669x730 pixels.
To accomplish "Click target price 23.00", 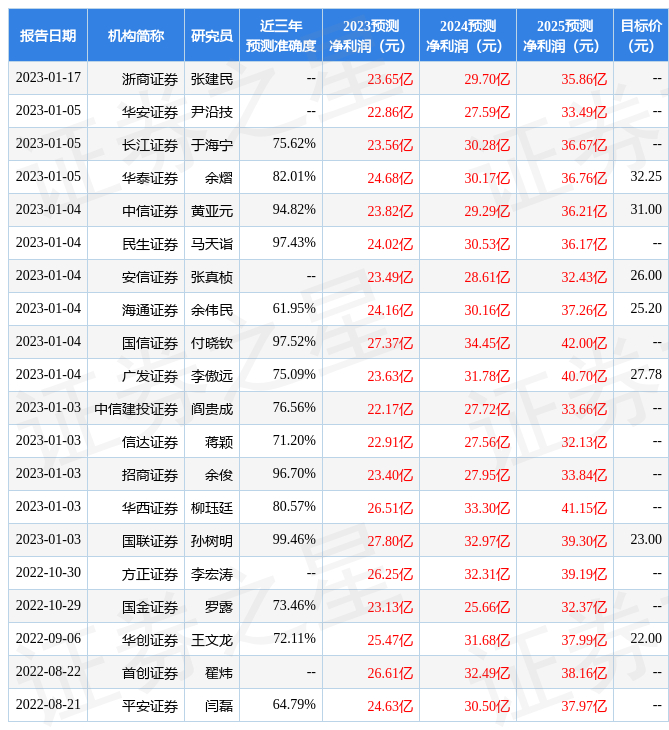I will click(x=646, y=539).
